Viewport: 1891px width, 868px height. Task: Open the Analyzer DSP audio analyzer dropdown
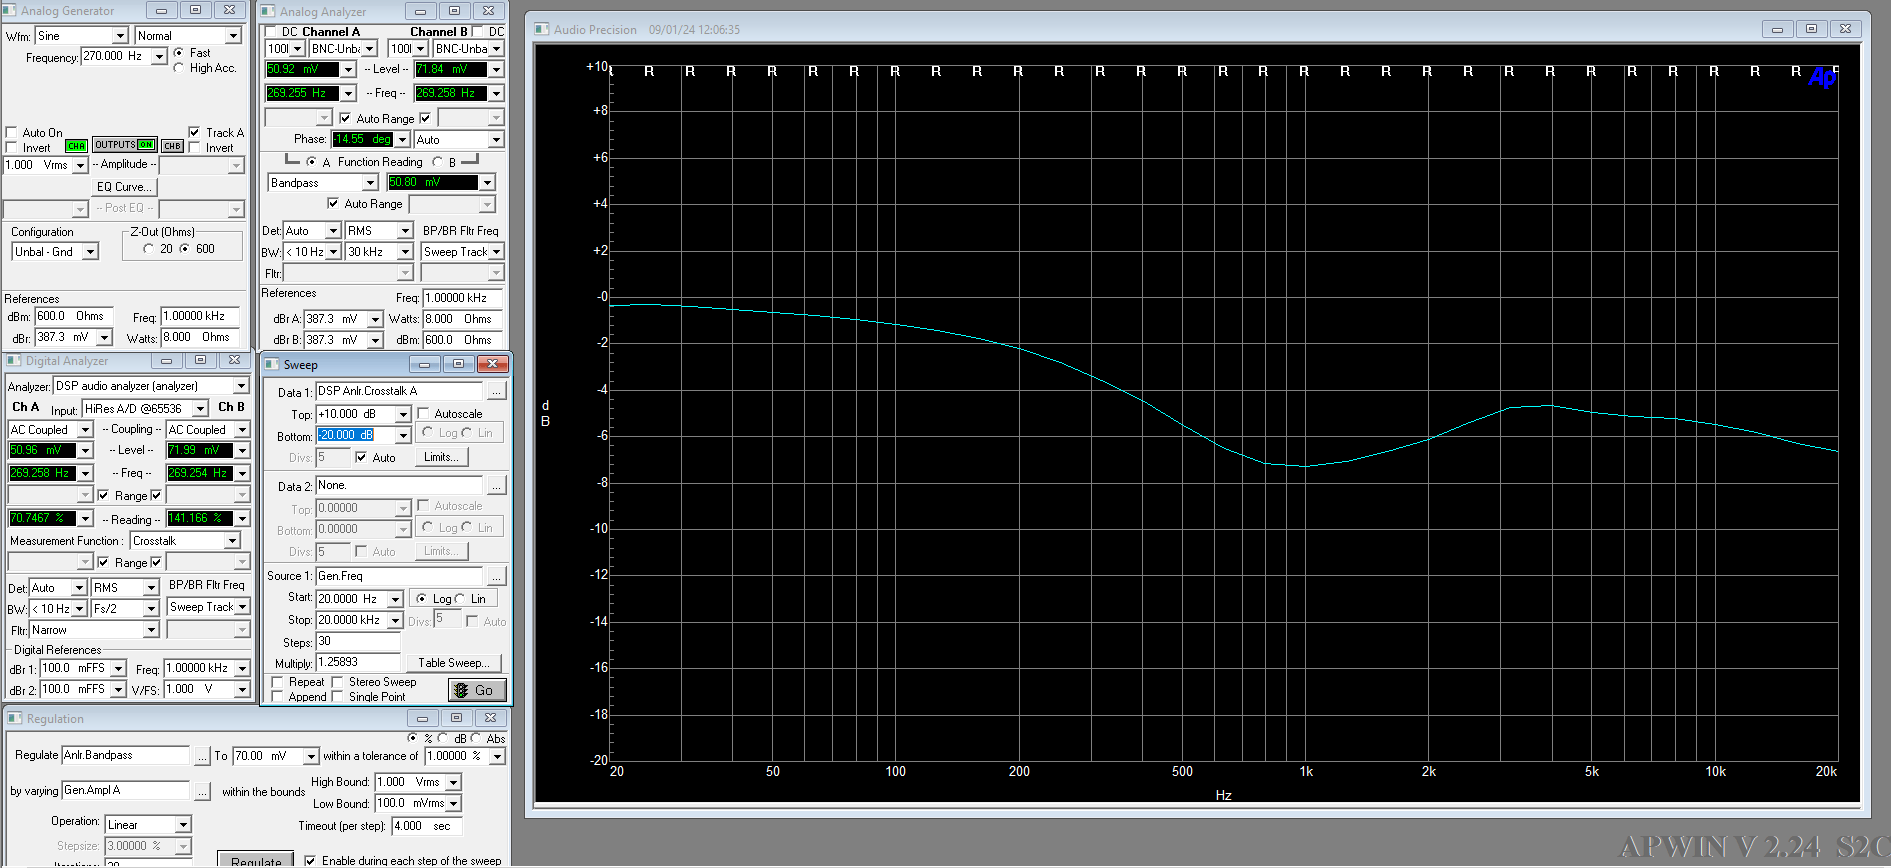tap(241, 386)
